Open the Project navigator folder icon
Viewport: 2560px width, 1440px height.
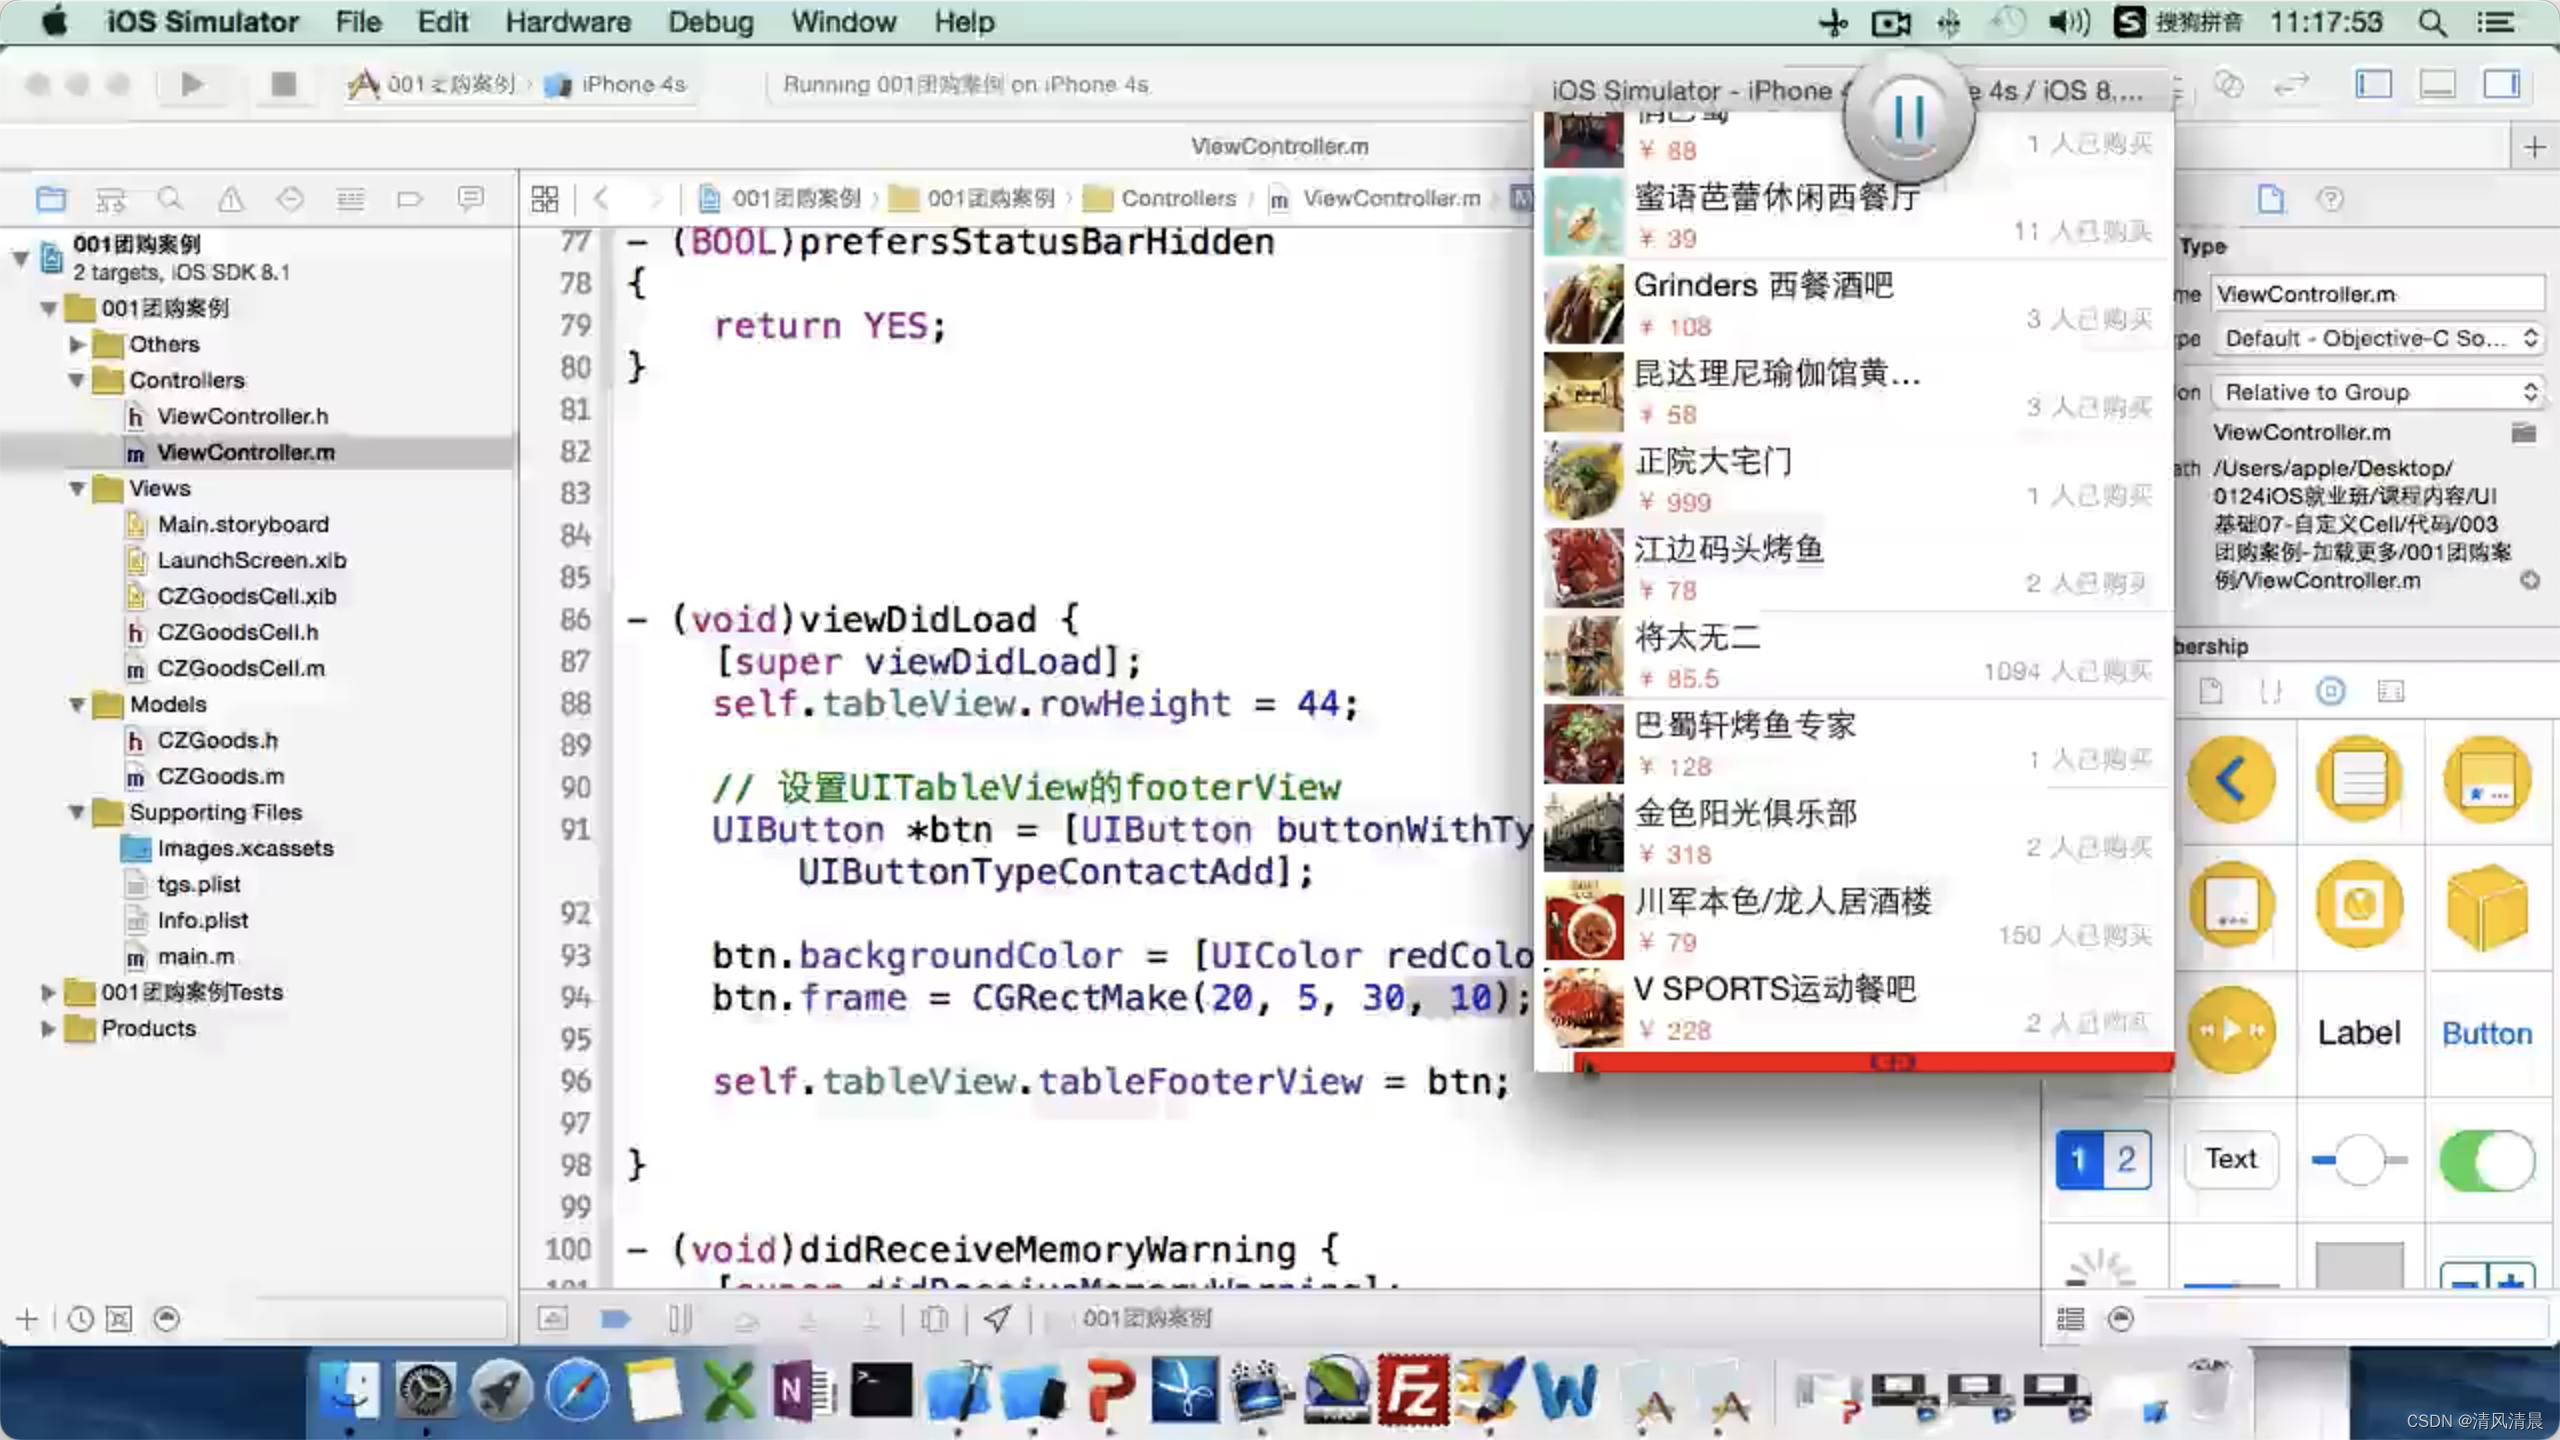(50, 199)
